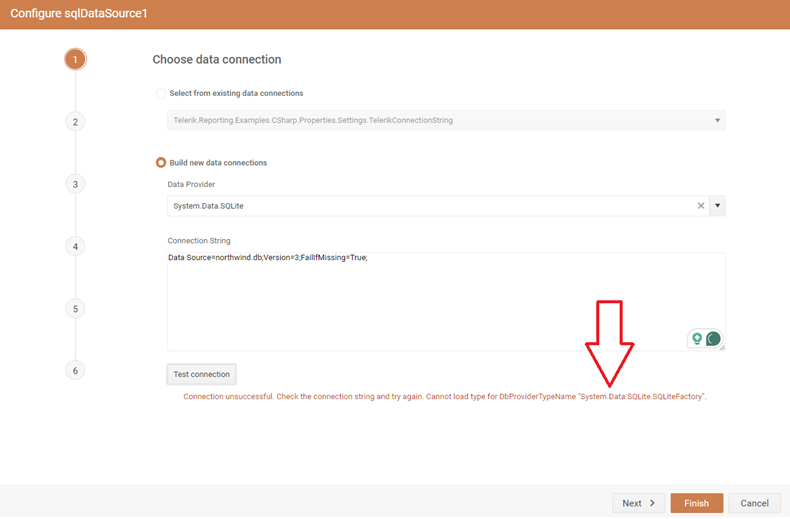The width and height of the screenshot is (790, 519).
Task: Go to wizard step 6
Action: [x=75, y=371]
